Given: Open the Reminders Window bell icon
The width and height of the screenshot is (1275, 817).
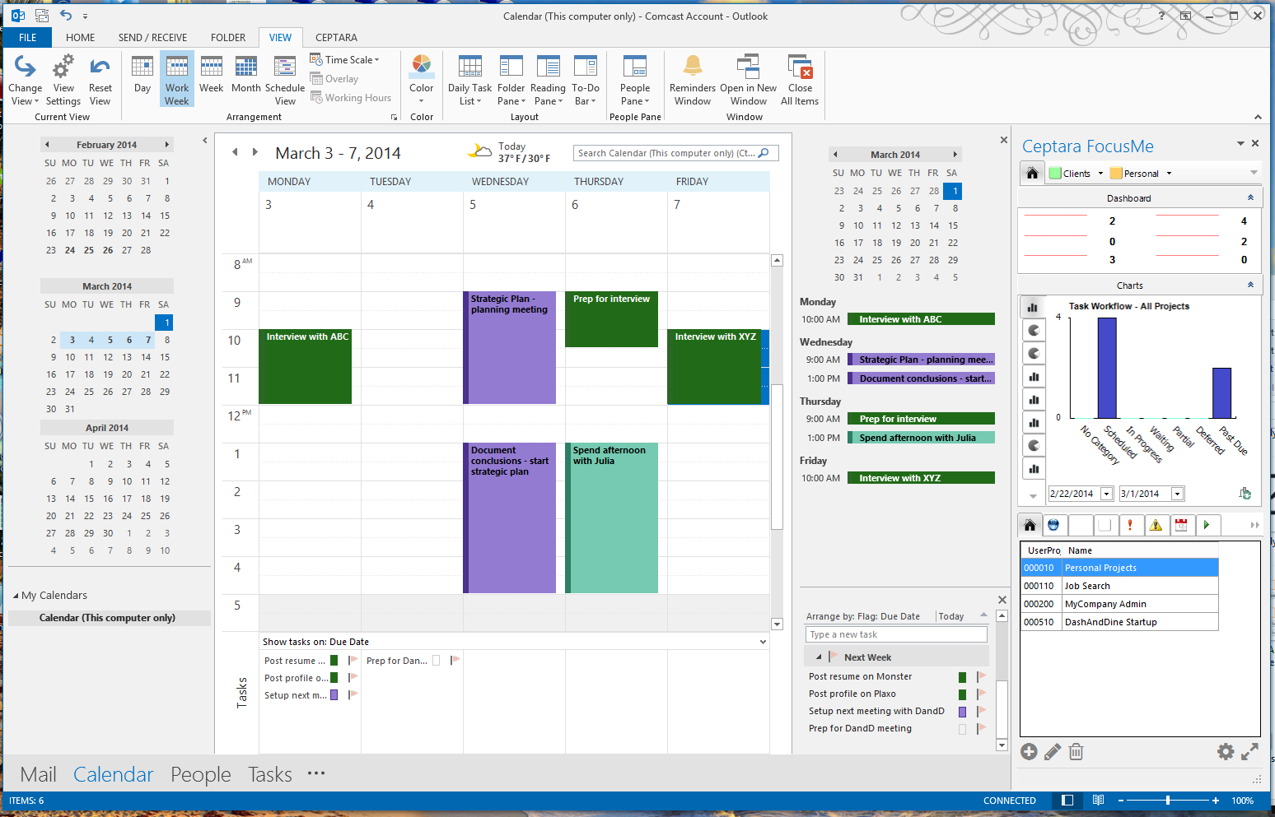Looking at the screenshot, I should pos(692,66).
